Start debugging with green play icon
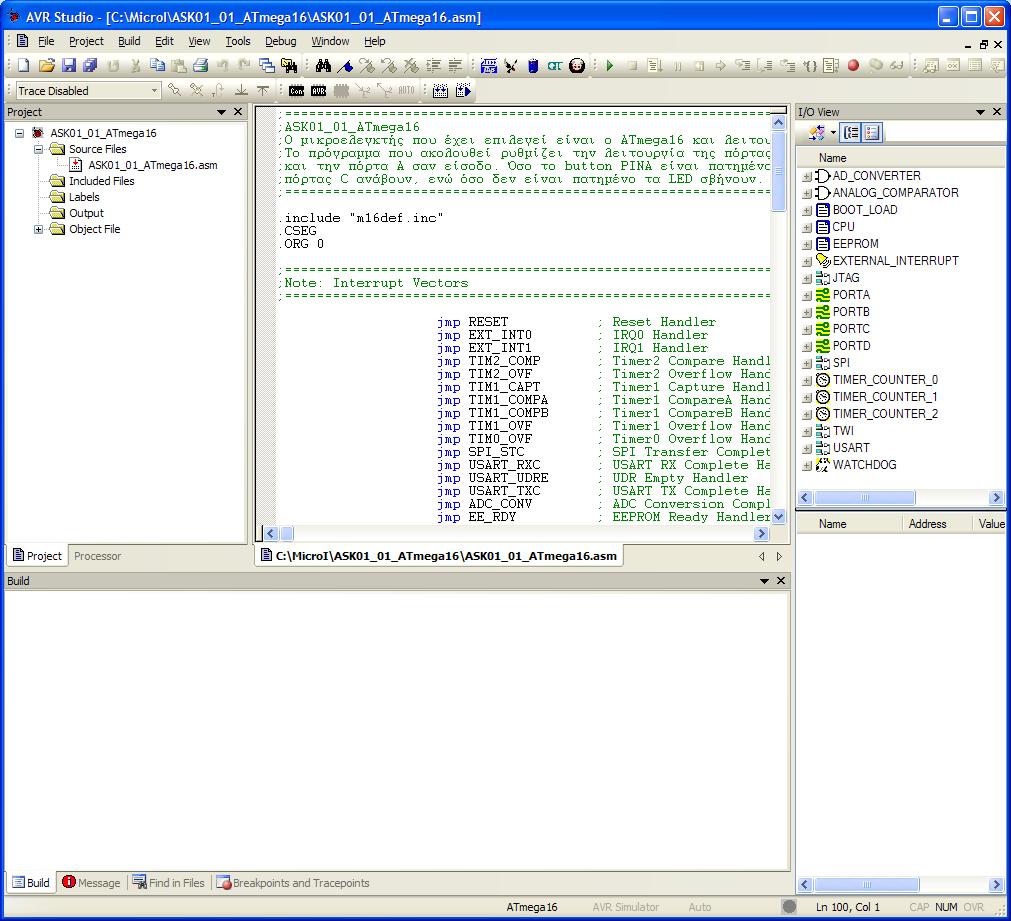This screenshot has width=1011, height=921. [610, 66]
